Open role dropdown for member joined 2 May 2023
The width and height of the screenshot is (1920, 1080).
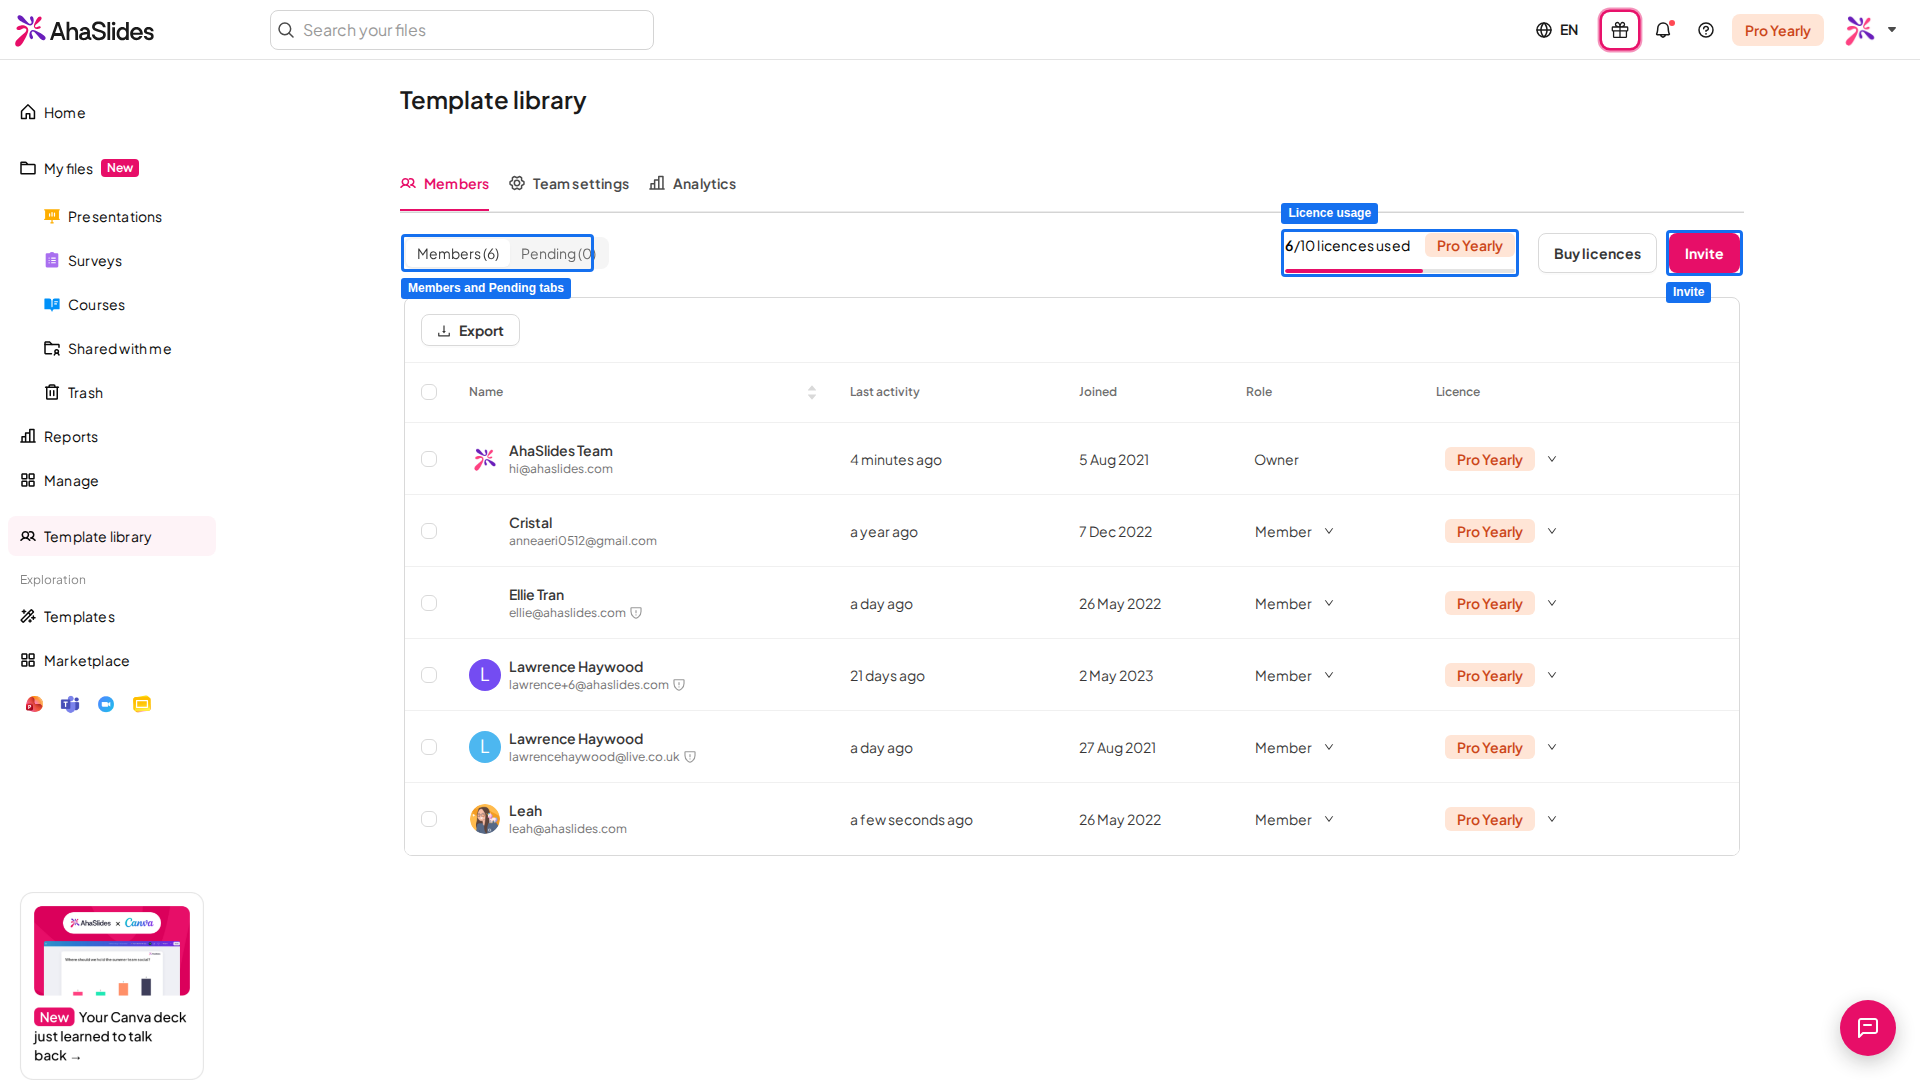pos(1294,676)
